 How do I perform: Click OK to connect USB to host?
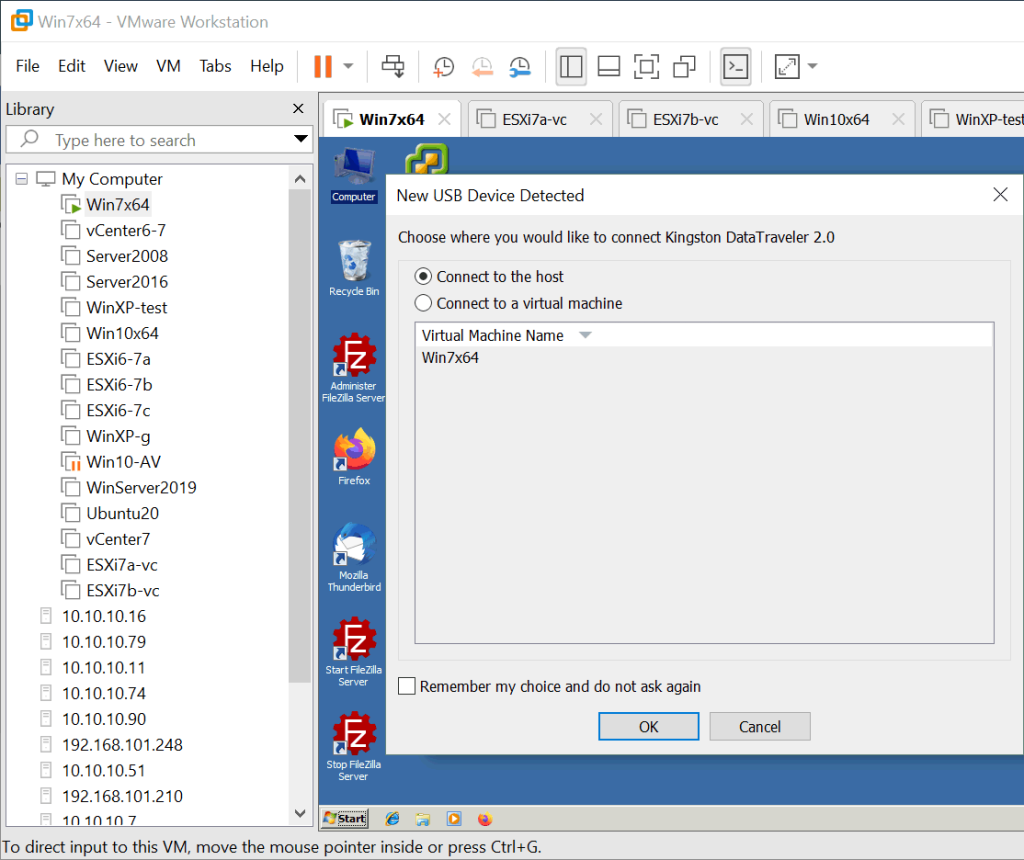(x=648, y=726)
